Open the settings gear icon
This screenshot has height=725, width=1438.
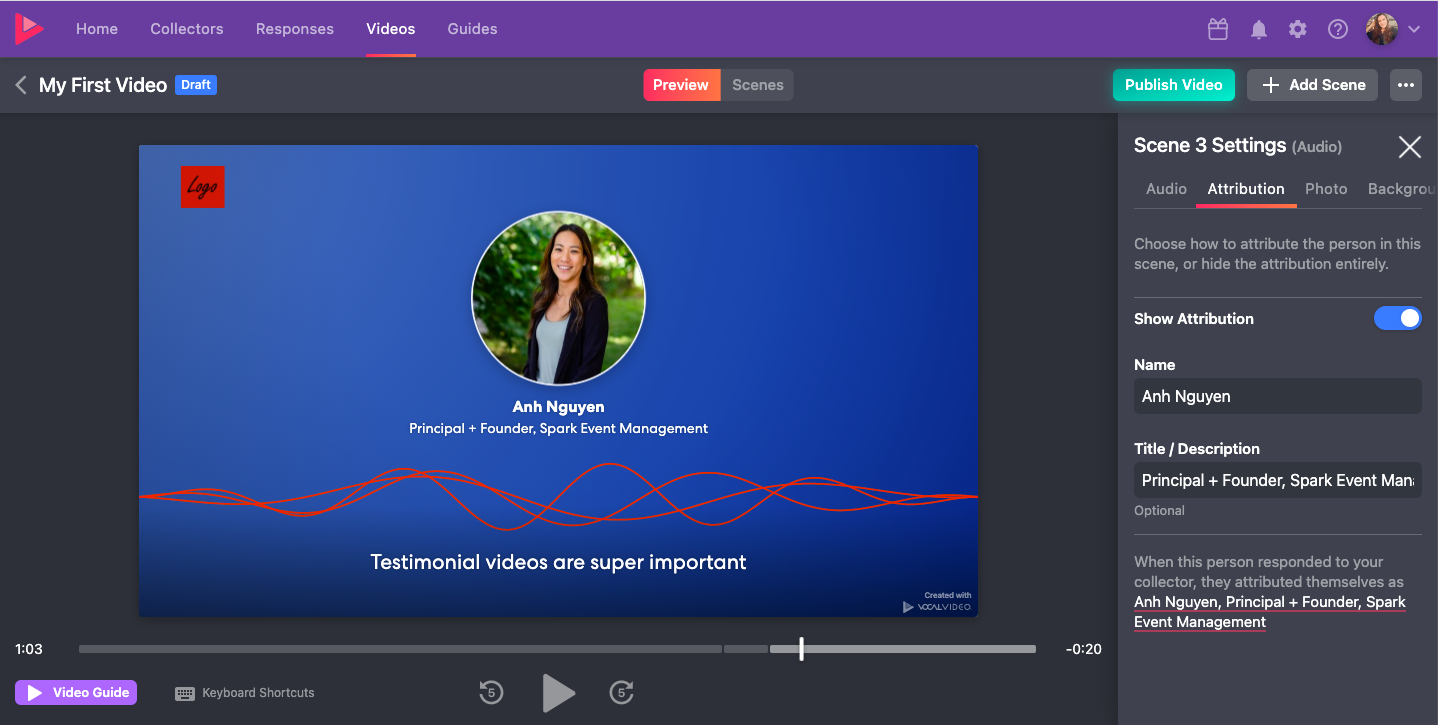[x=1298, y=29]
